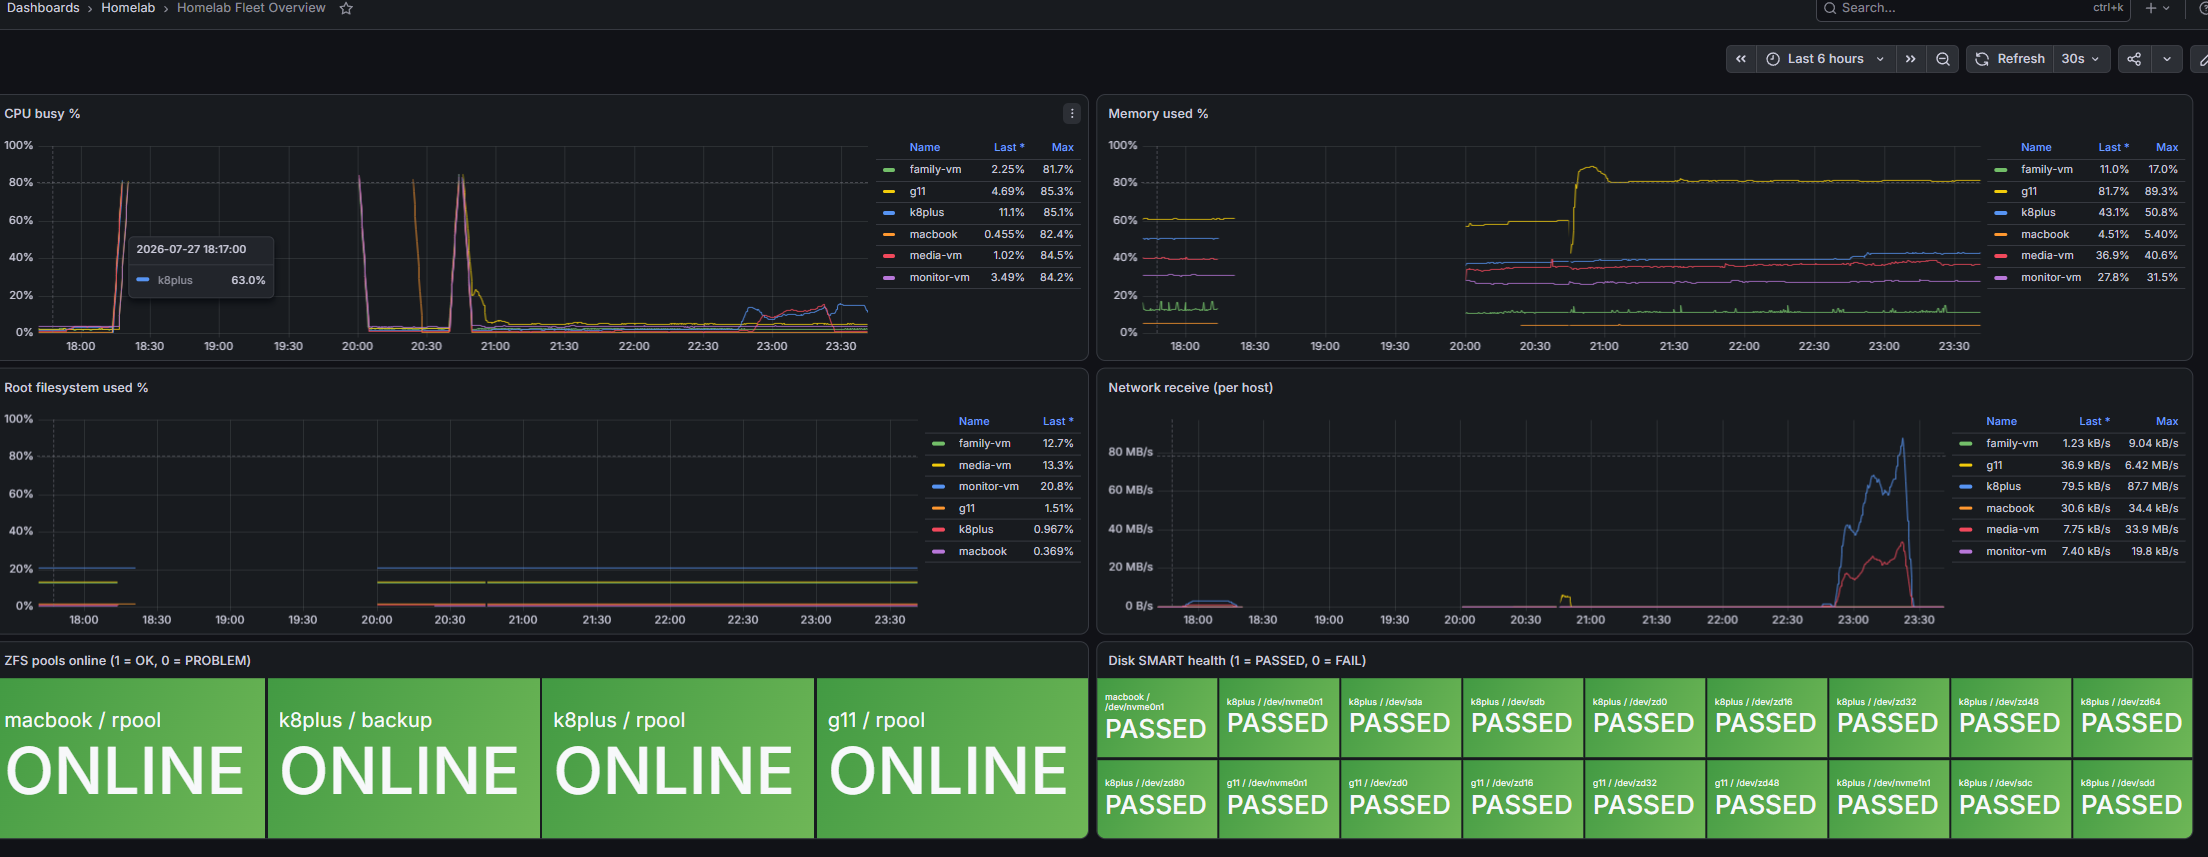Click the g11 /dev/nvme0n1 PASSED tile
Viewport: 2208px width, 857px height.
(x=1279, y=799)
